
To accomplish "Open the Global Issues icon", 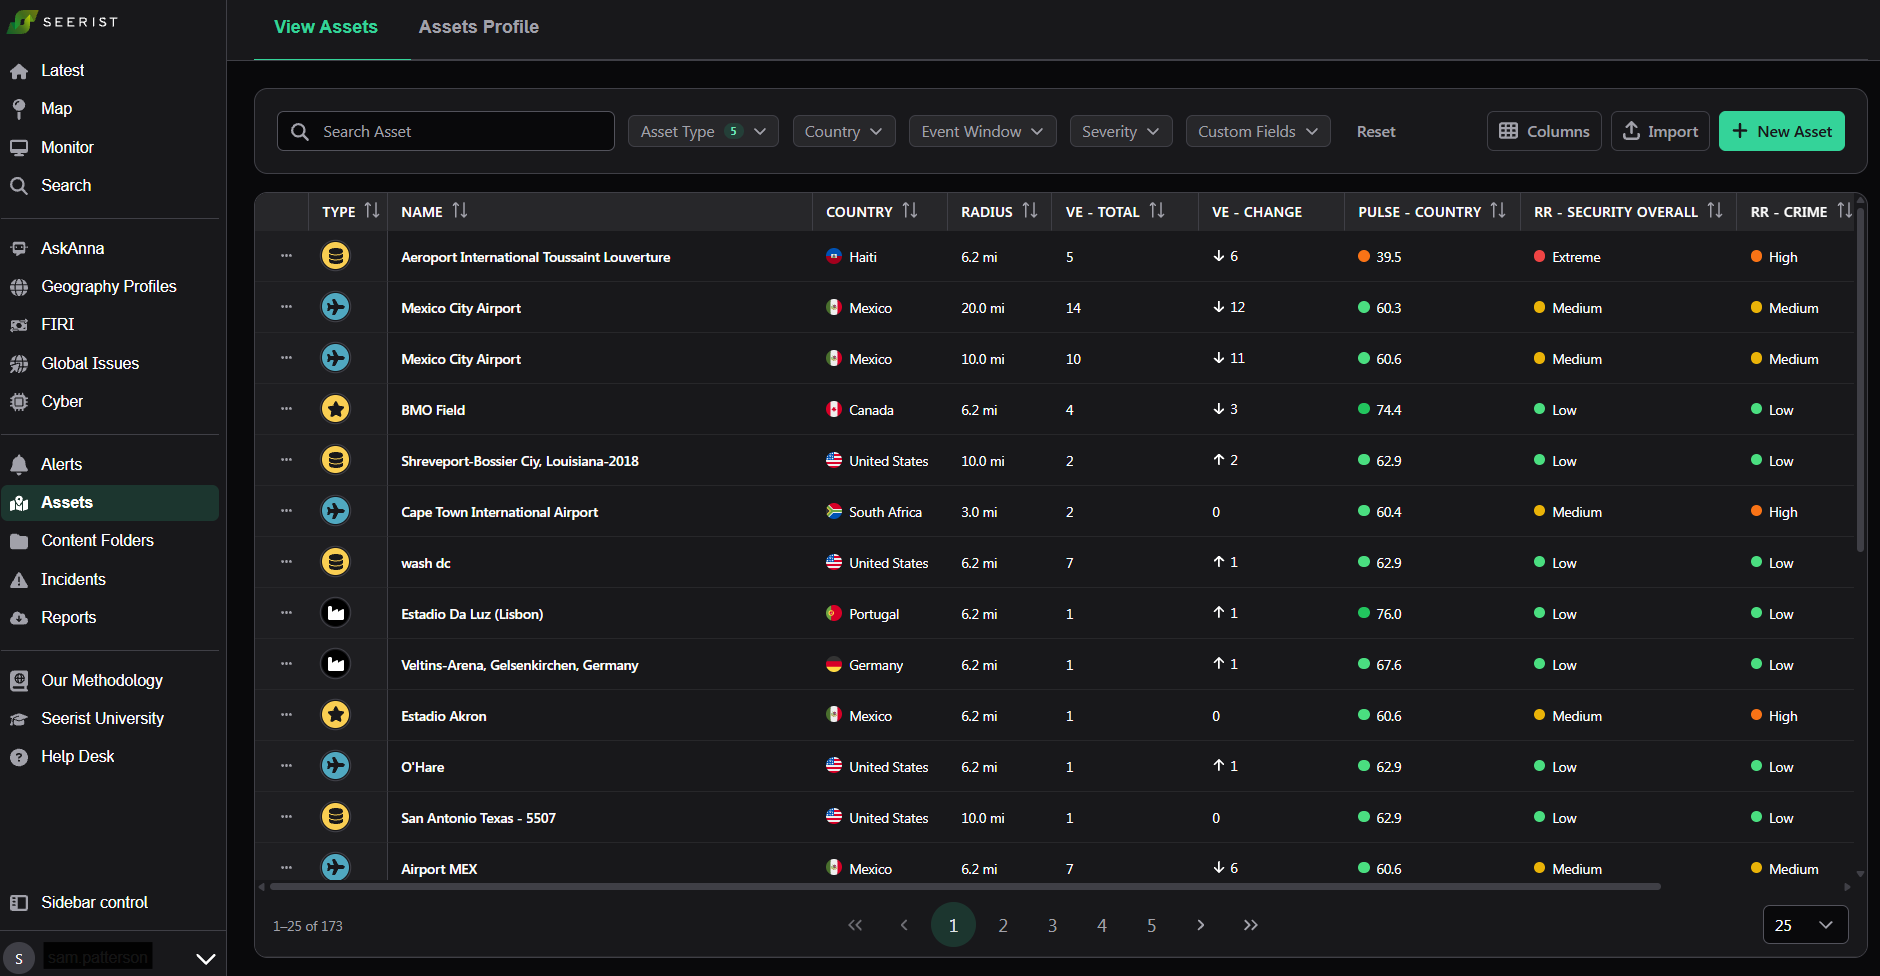I will (x=19, y=364).
